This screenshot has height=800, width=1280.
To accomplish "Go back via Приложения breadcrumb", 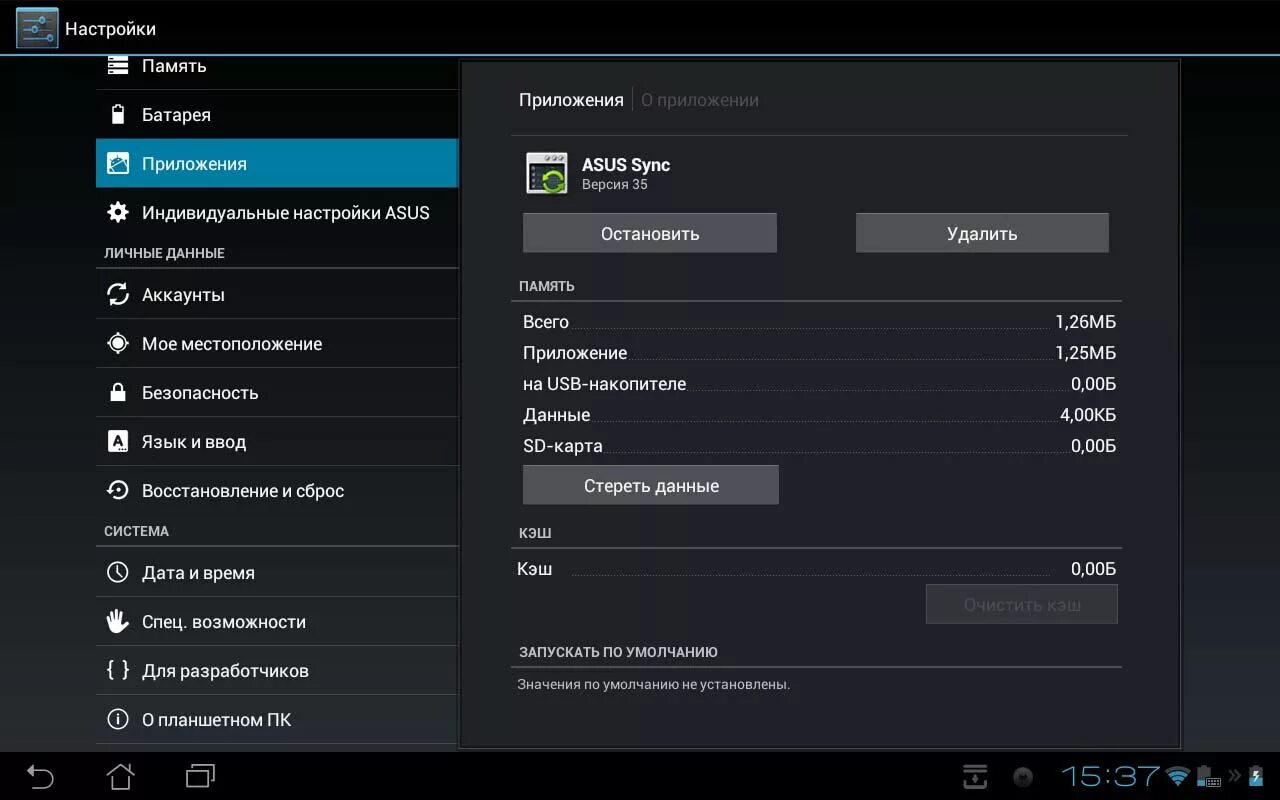I will point(571,100).
